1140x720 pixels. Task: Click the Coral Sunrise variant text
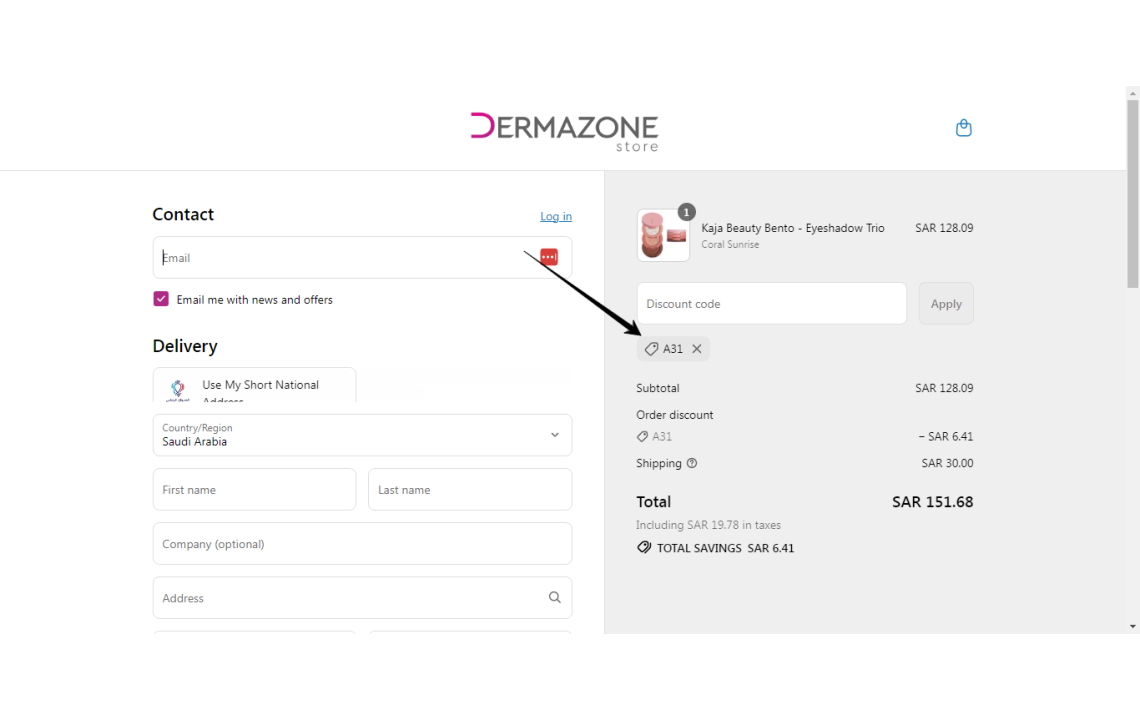(x=730, y=244)
